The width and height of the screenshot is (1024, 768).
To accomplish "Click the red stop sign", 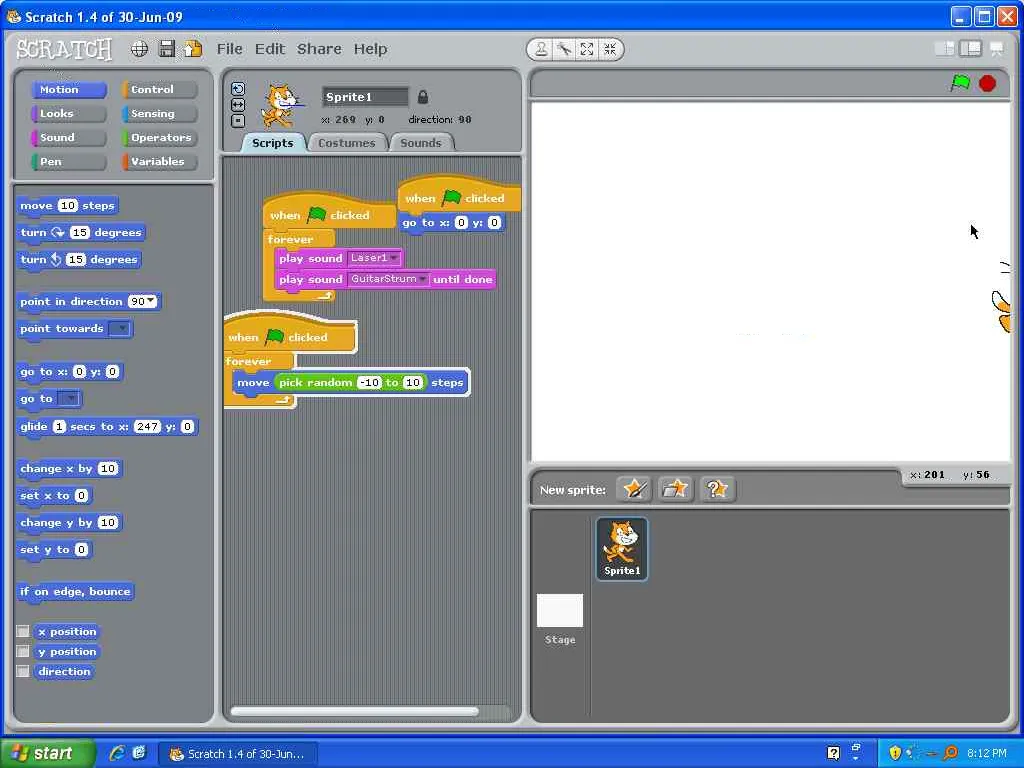I will 987,84.
